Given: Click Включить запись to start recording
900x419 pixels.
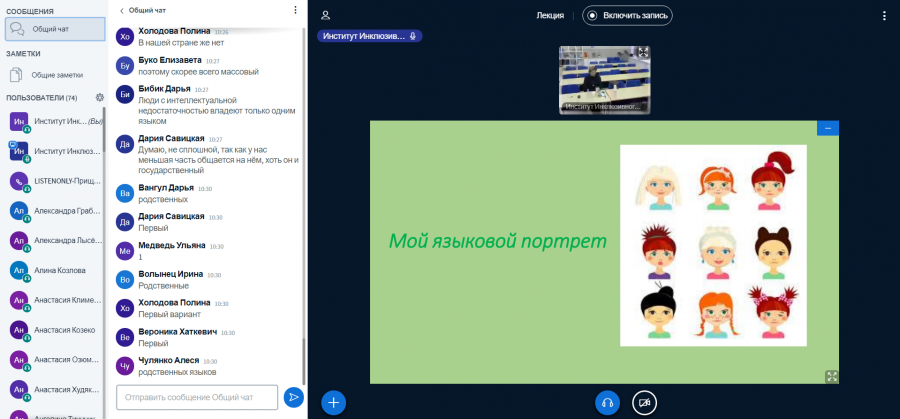Looking at the screenshot, I should click(x=627, y=15).
